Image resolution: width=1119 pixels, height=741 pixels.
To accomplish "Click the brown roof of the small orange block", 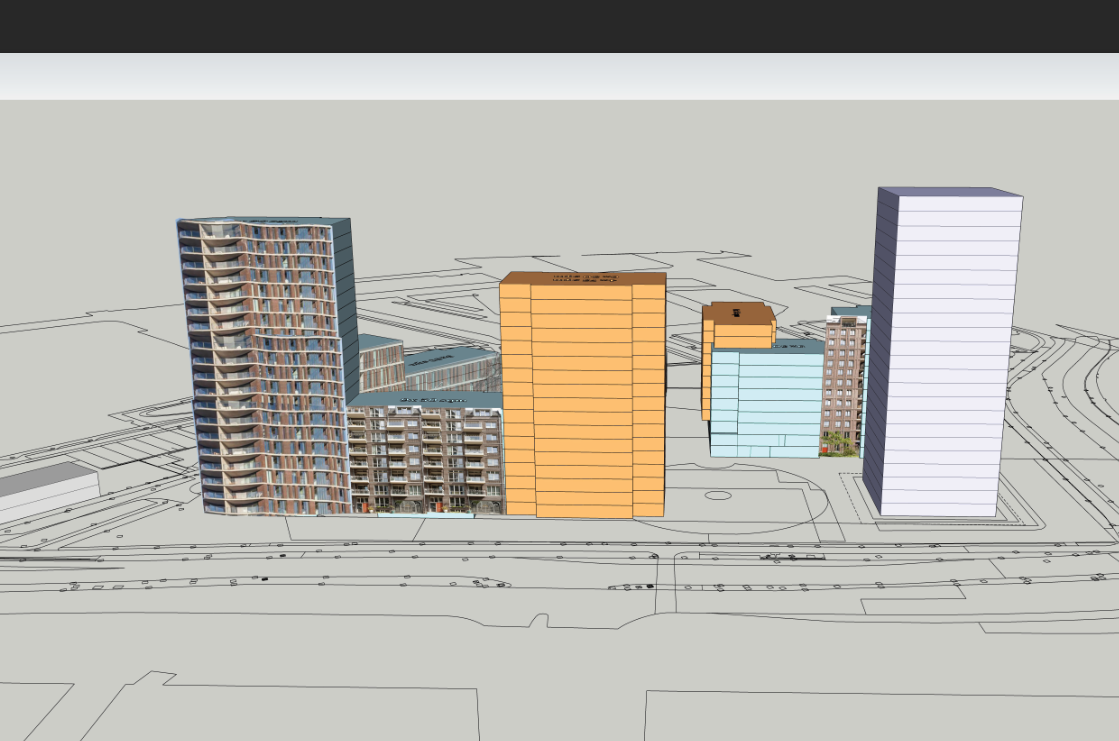I will point(739,313).
